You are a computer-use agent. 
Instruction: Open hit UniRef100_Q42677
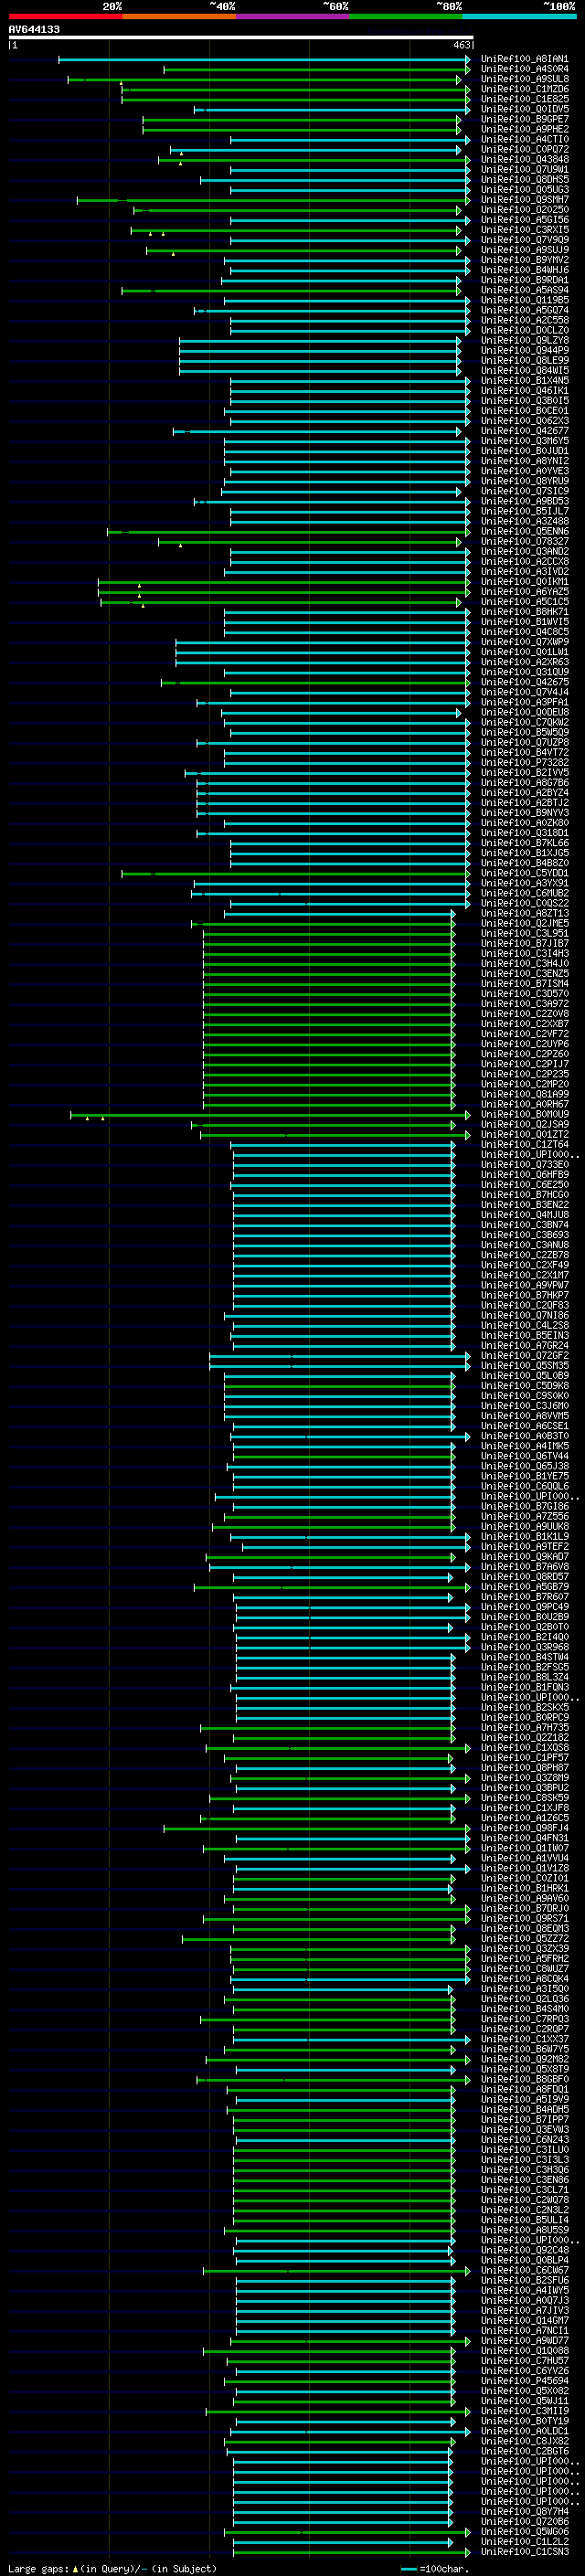point(525,431)
